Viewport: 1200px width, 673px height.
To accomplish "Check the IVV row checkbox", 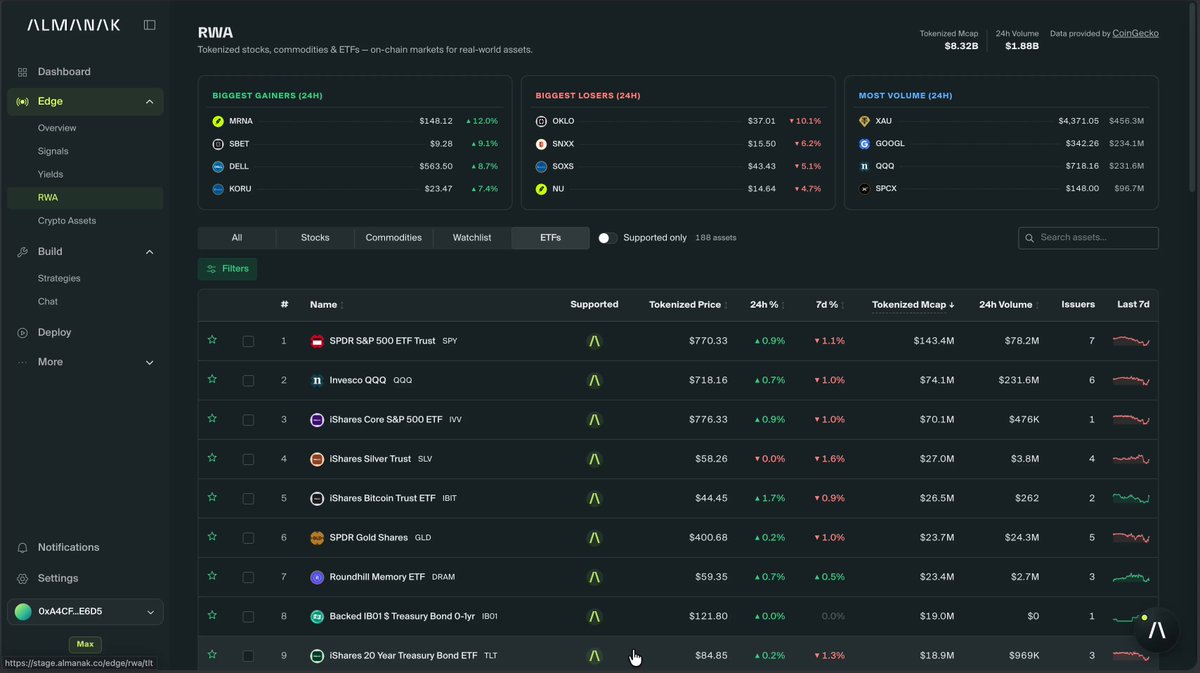I will click(x=248, y=420).
